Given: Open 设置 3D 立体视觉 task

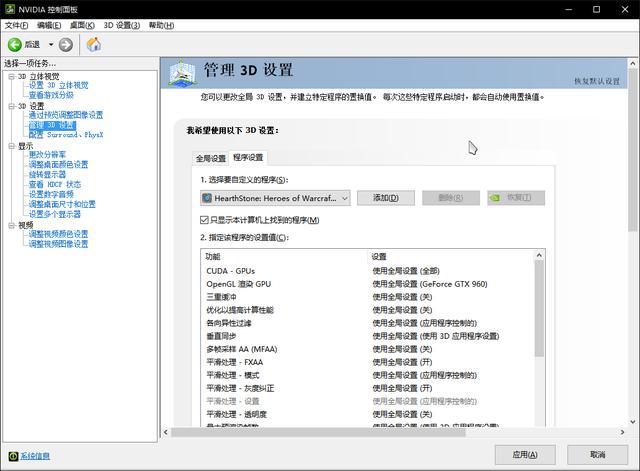Looking at the screenshot, I should coord(58,85).
